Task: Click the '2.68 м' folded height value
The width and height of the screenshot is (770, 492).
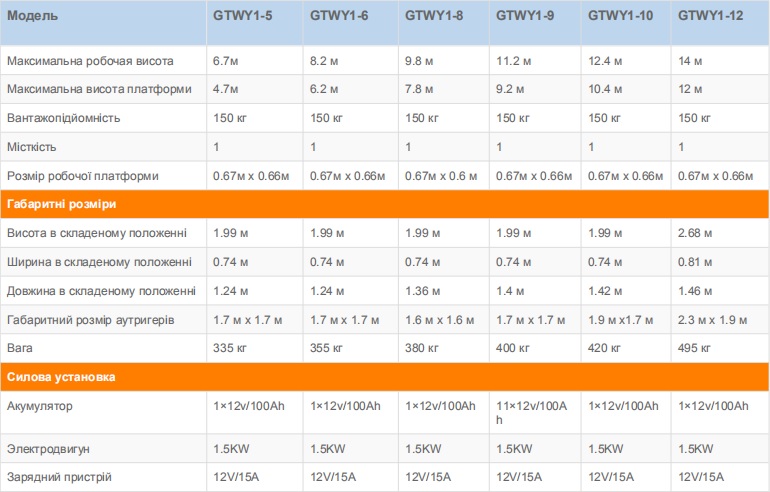Action: pyautogui.click(x=694, y=233)
